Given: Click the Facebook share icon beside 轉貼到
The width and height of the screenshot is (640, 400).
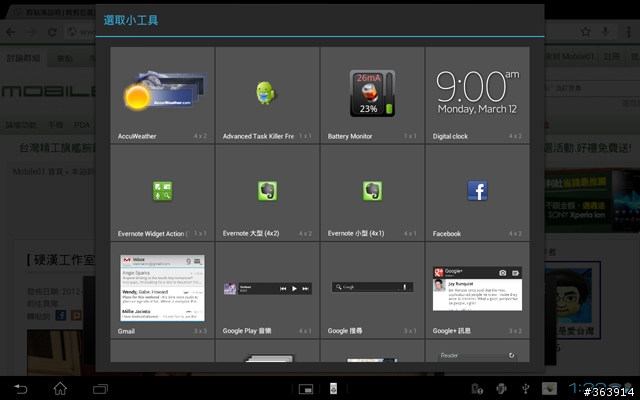Looking at the screenshot, I should tap(60, 316).
